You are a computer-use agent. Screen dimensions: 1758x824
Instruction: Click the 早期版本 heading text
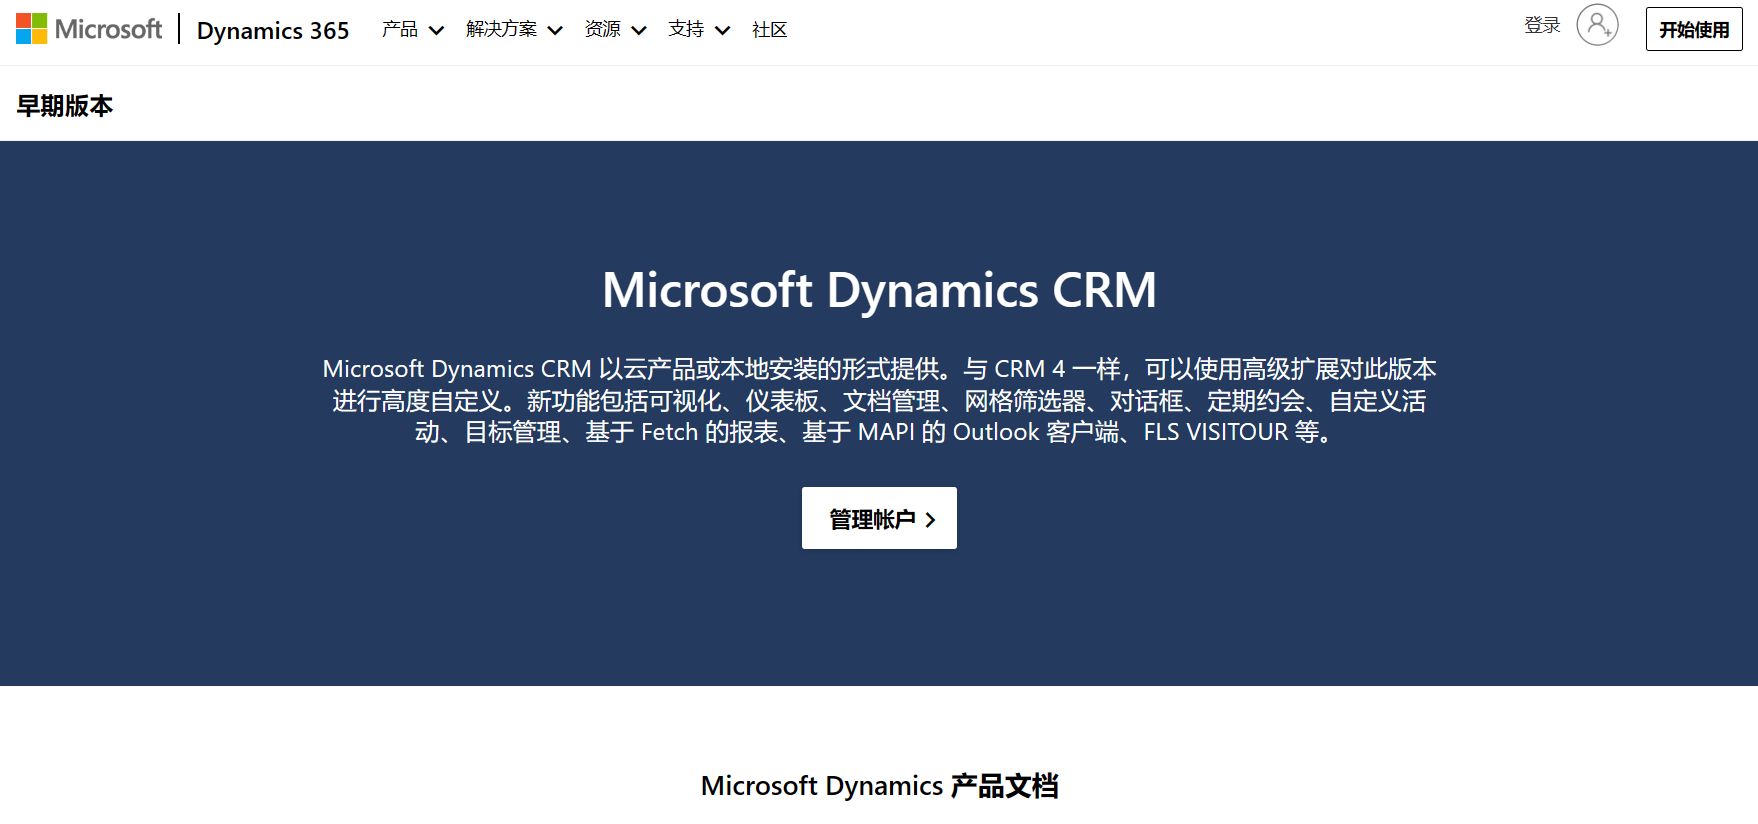point(65,105)
